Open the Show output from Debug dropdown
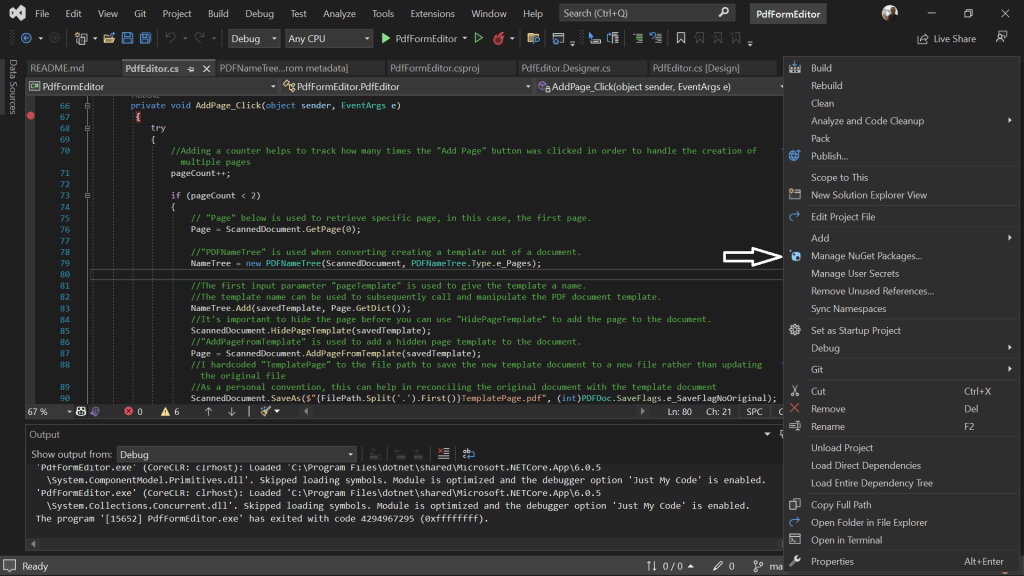 (x=236, y=455)
